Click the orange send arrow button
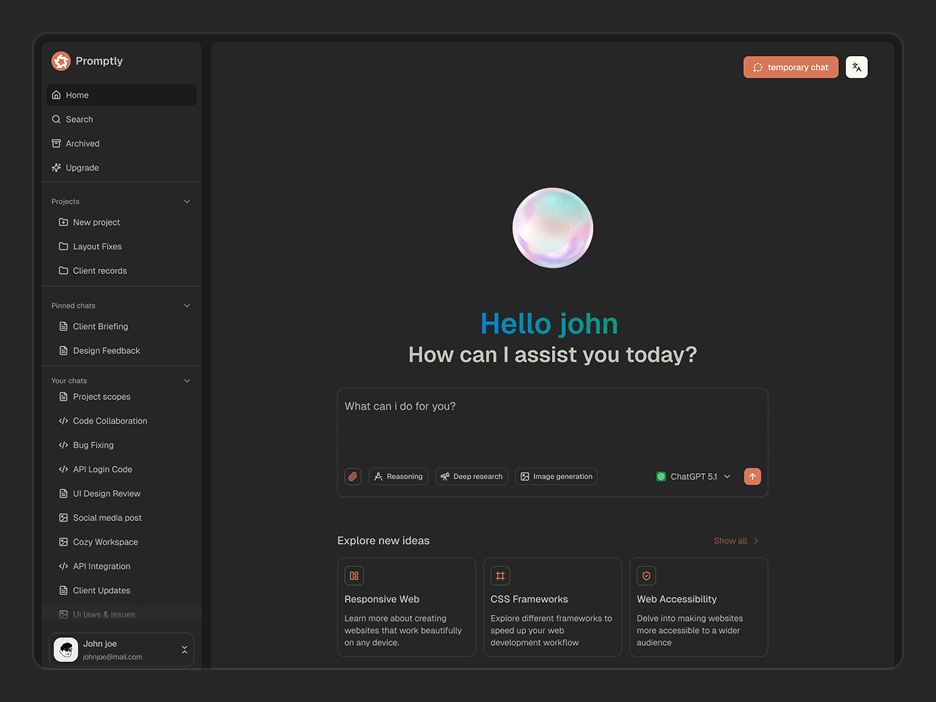This screenshot has height=702, width=936. click(752, 476)
